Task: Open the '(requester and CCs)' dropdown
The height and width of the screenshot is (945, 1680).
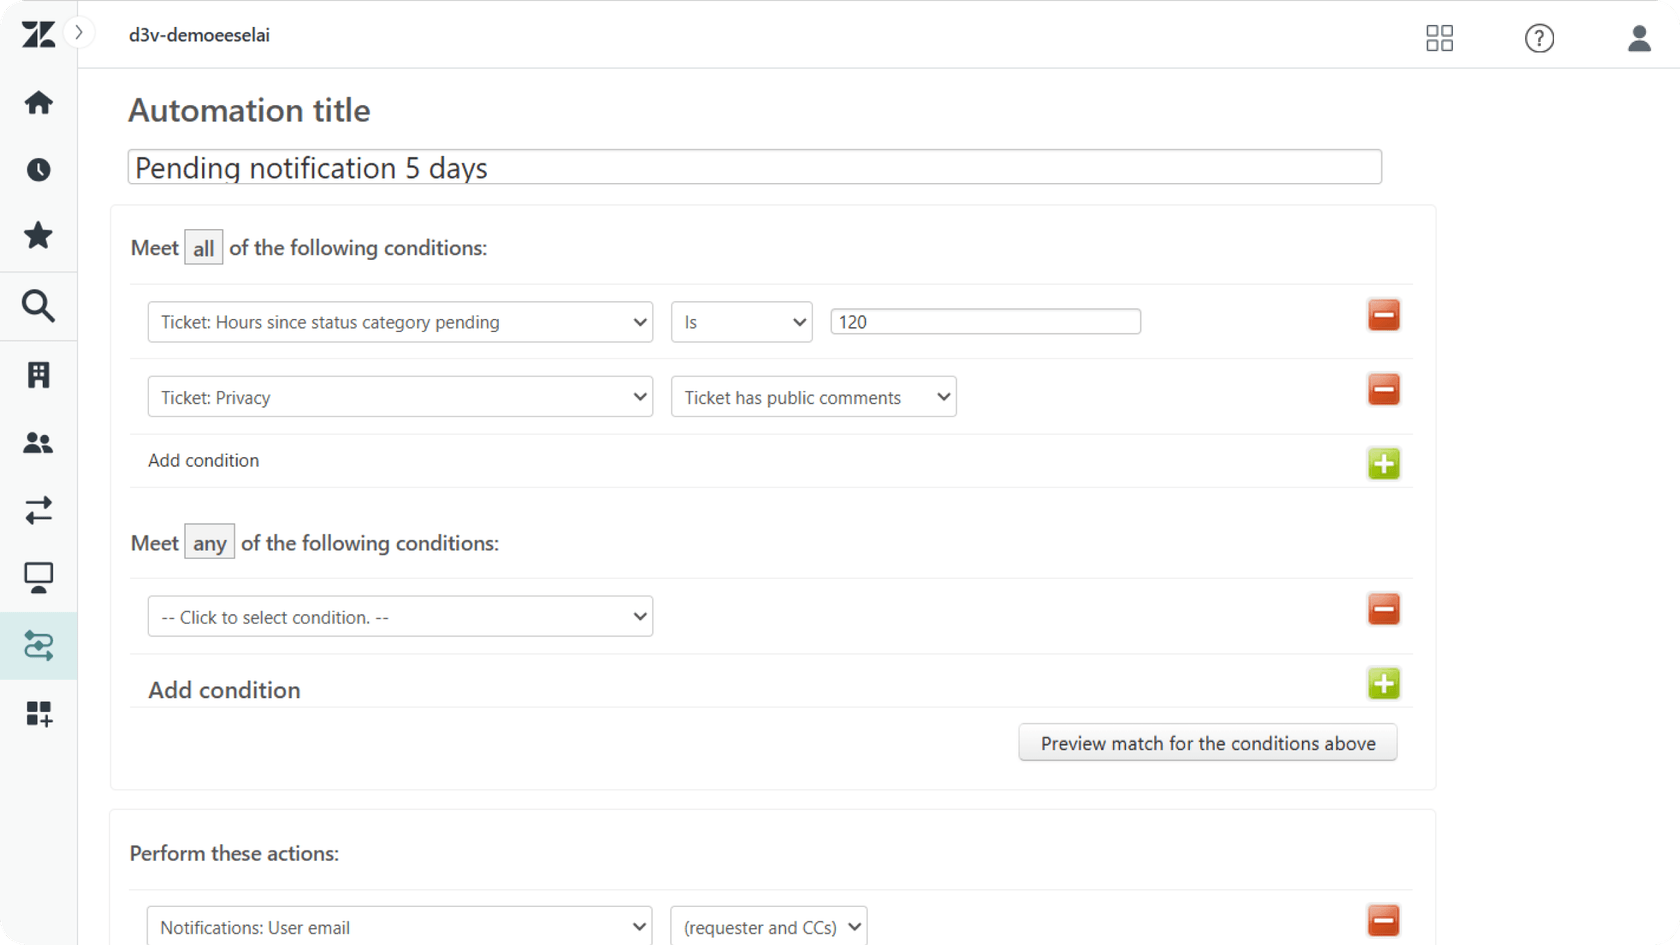Action: pyautogui.click(x=768, y=927)
